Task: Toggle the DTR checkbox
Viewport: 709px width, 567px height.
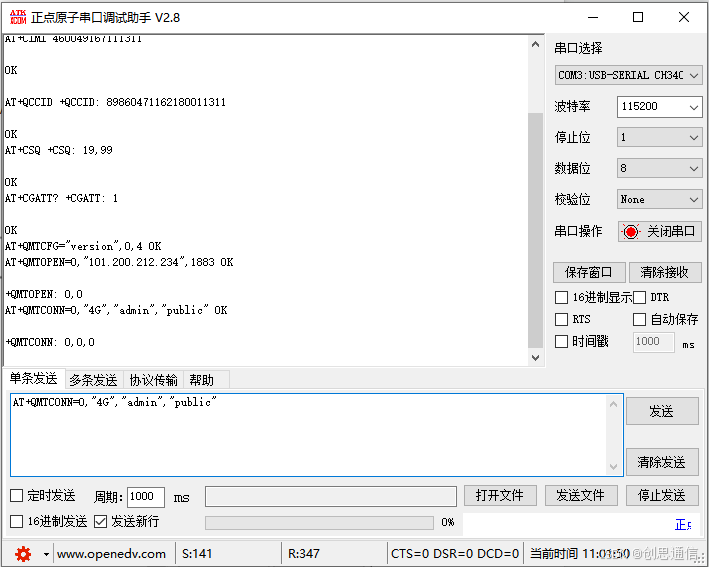Action: pos(639,298)
